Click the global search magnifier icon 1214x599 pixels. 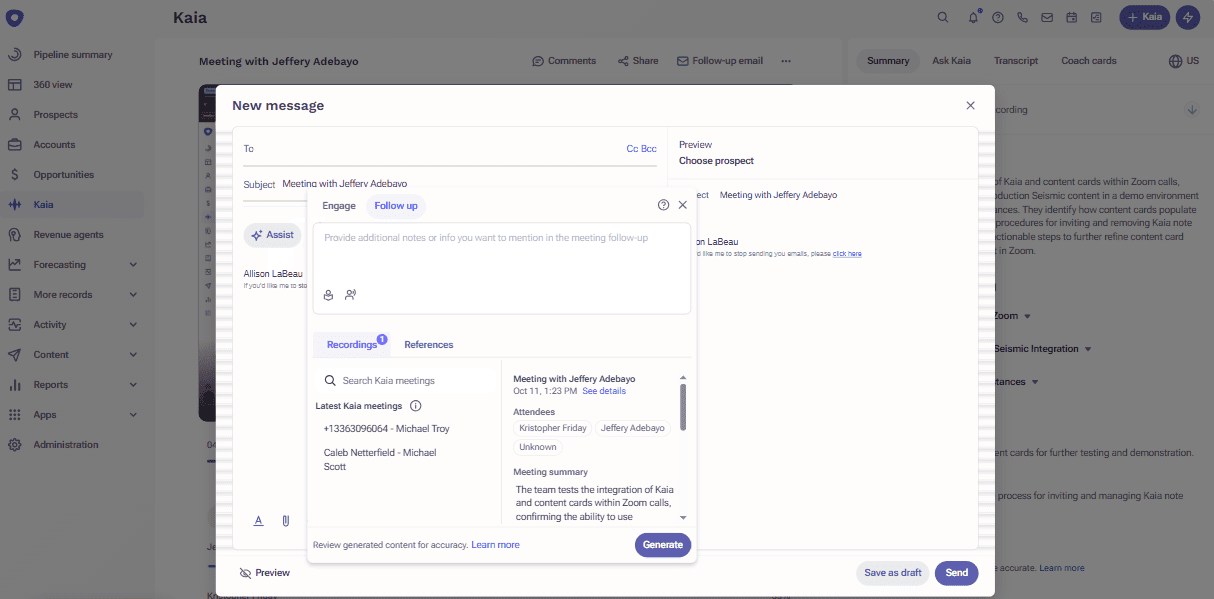[x=942, y=17]
